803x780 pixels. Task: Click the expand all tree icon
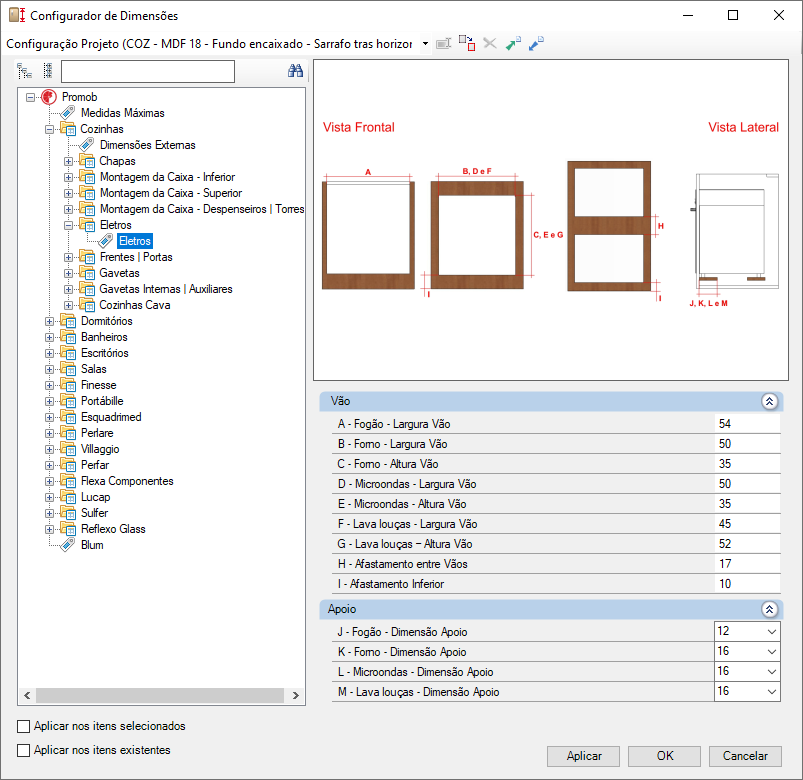[x=25, y=71]
